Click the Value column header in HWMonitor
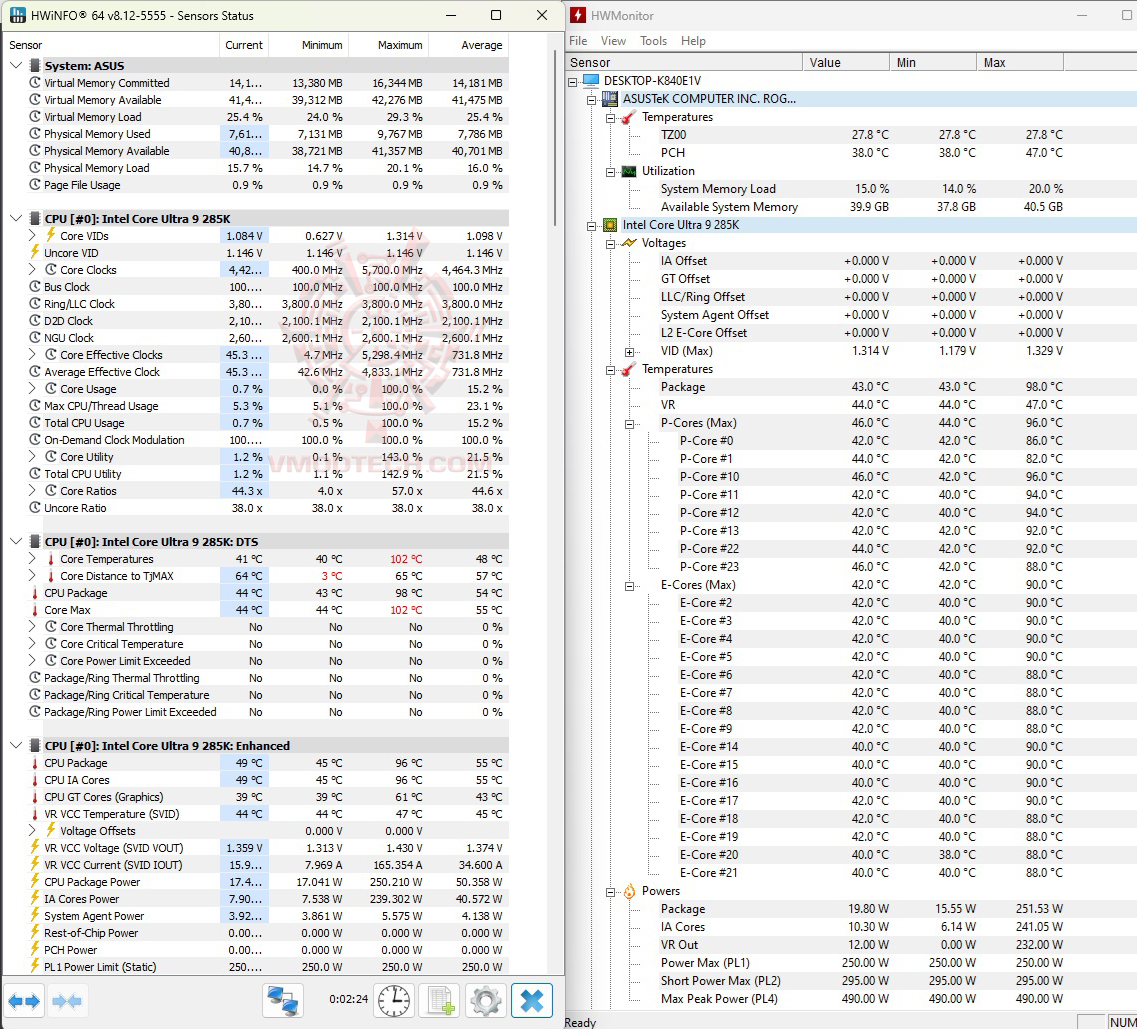The image size is (1137, 1029). coord(846,62)
